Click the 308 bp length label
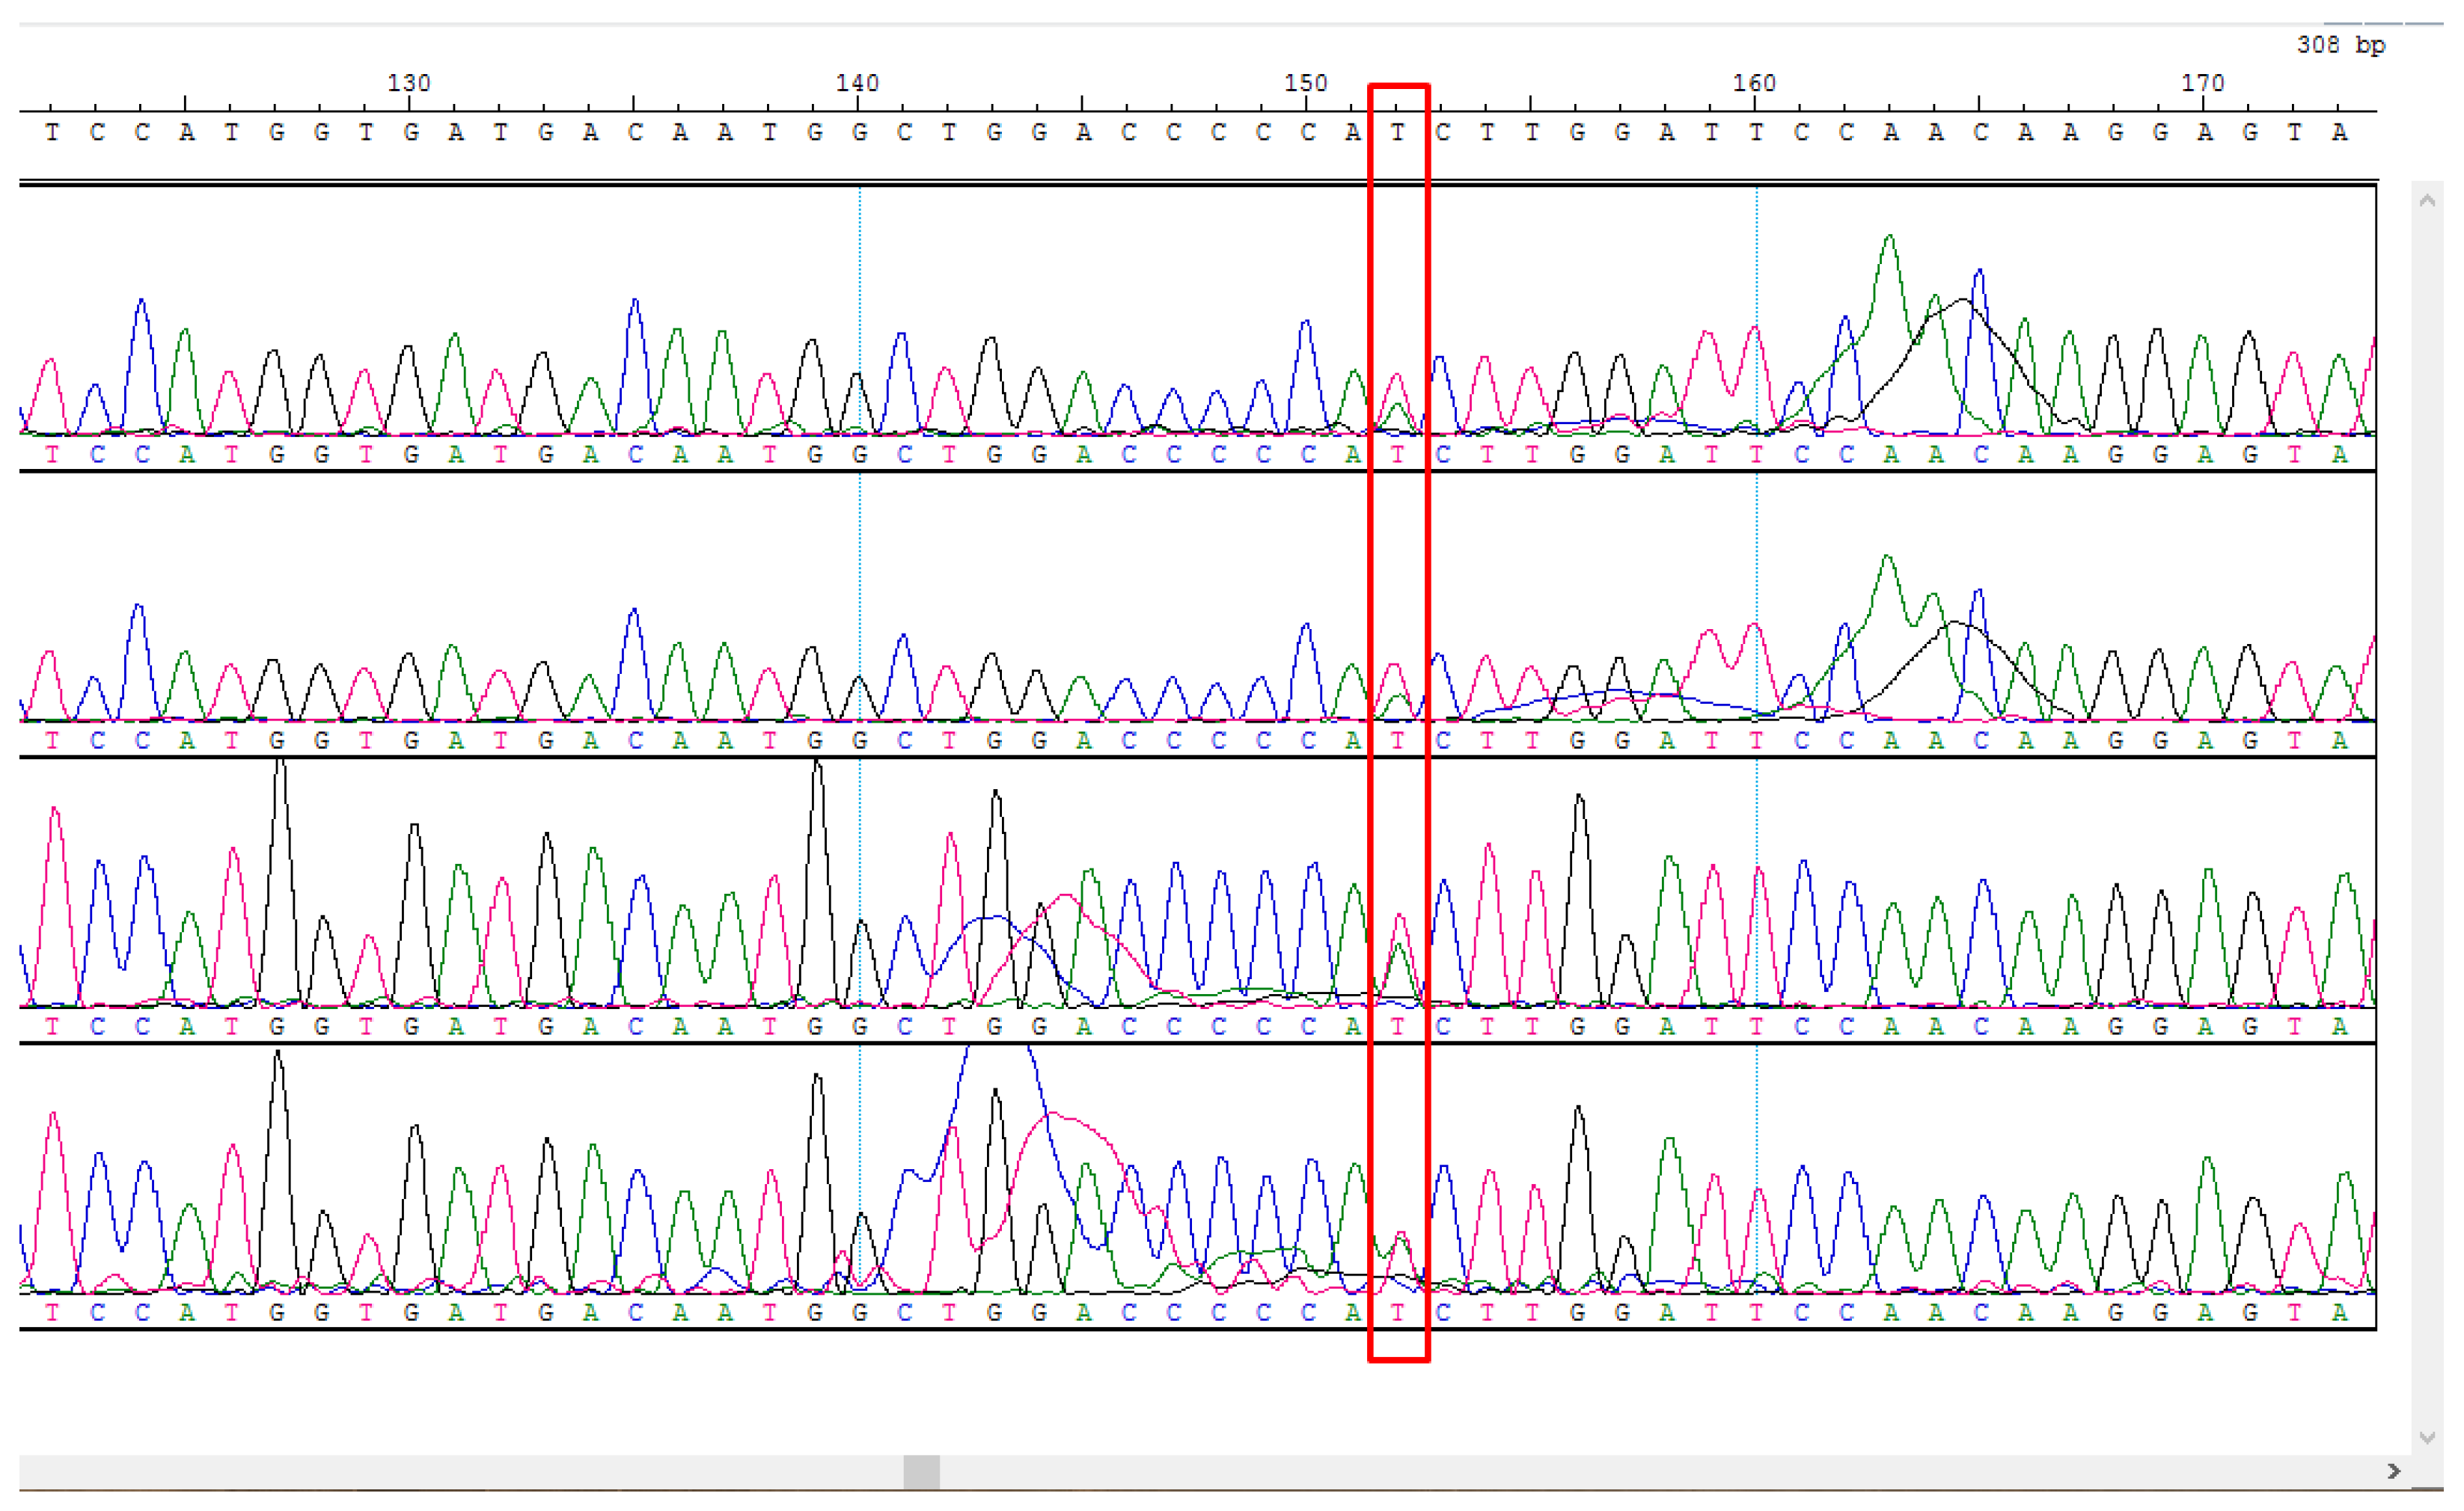This screenshot has width=2464, height=1511. (2340, 45)
